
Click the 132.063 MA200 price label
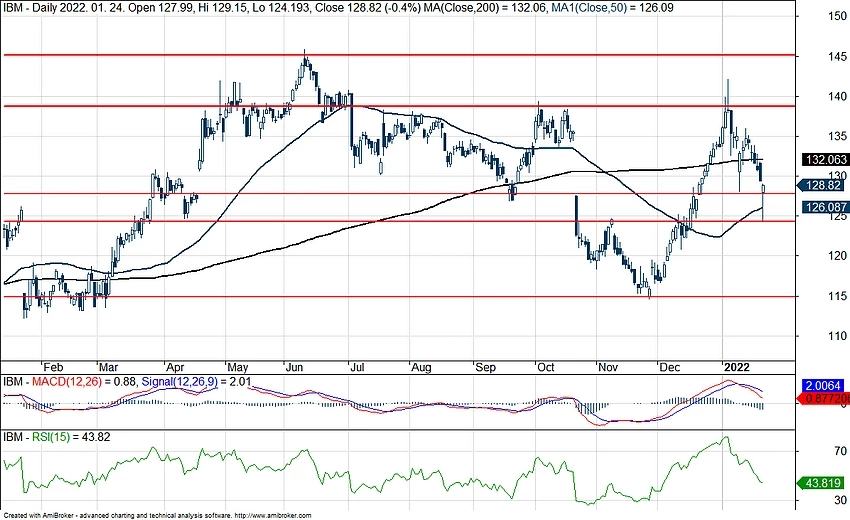pos(826,159)
